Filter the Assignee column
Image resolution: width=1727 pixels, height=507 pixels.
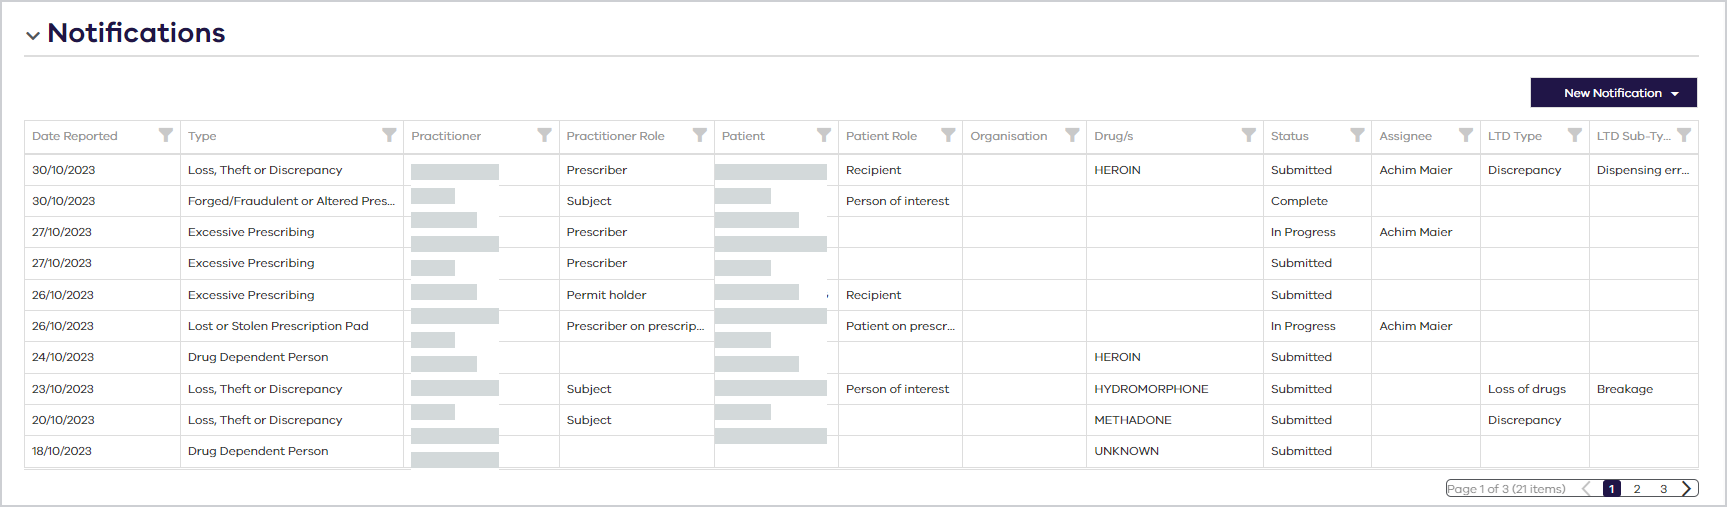1466,135
